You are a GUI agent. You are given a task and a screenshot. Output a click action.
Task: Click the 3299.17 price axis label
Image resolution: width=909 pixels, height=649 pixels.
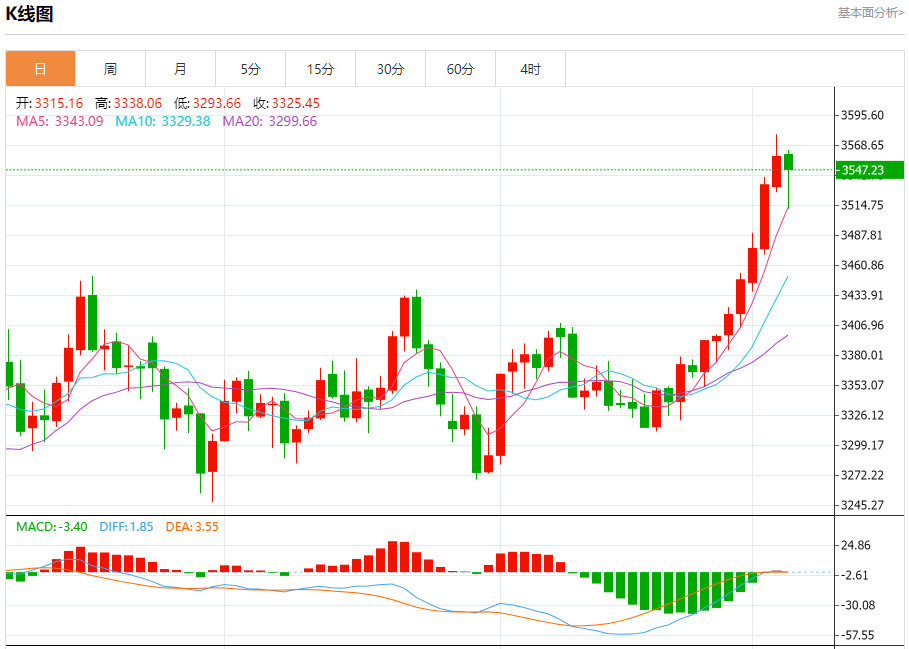click(863, 445)
